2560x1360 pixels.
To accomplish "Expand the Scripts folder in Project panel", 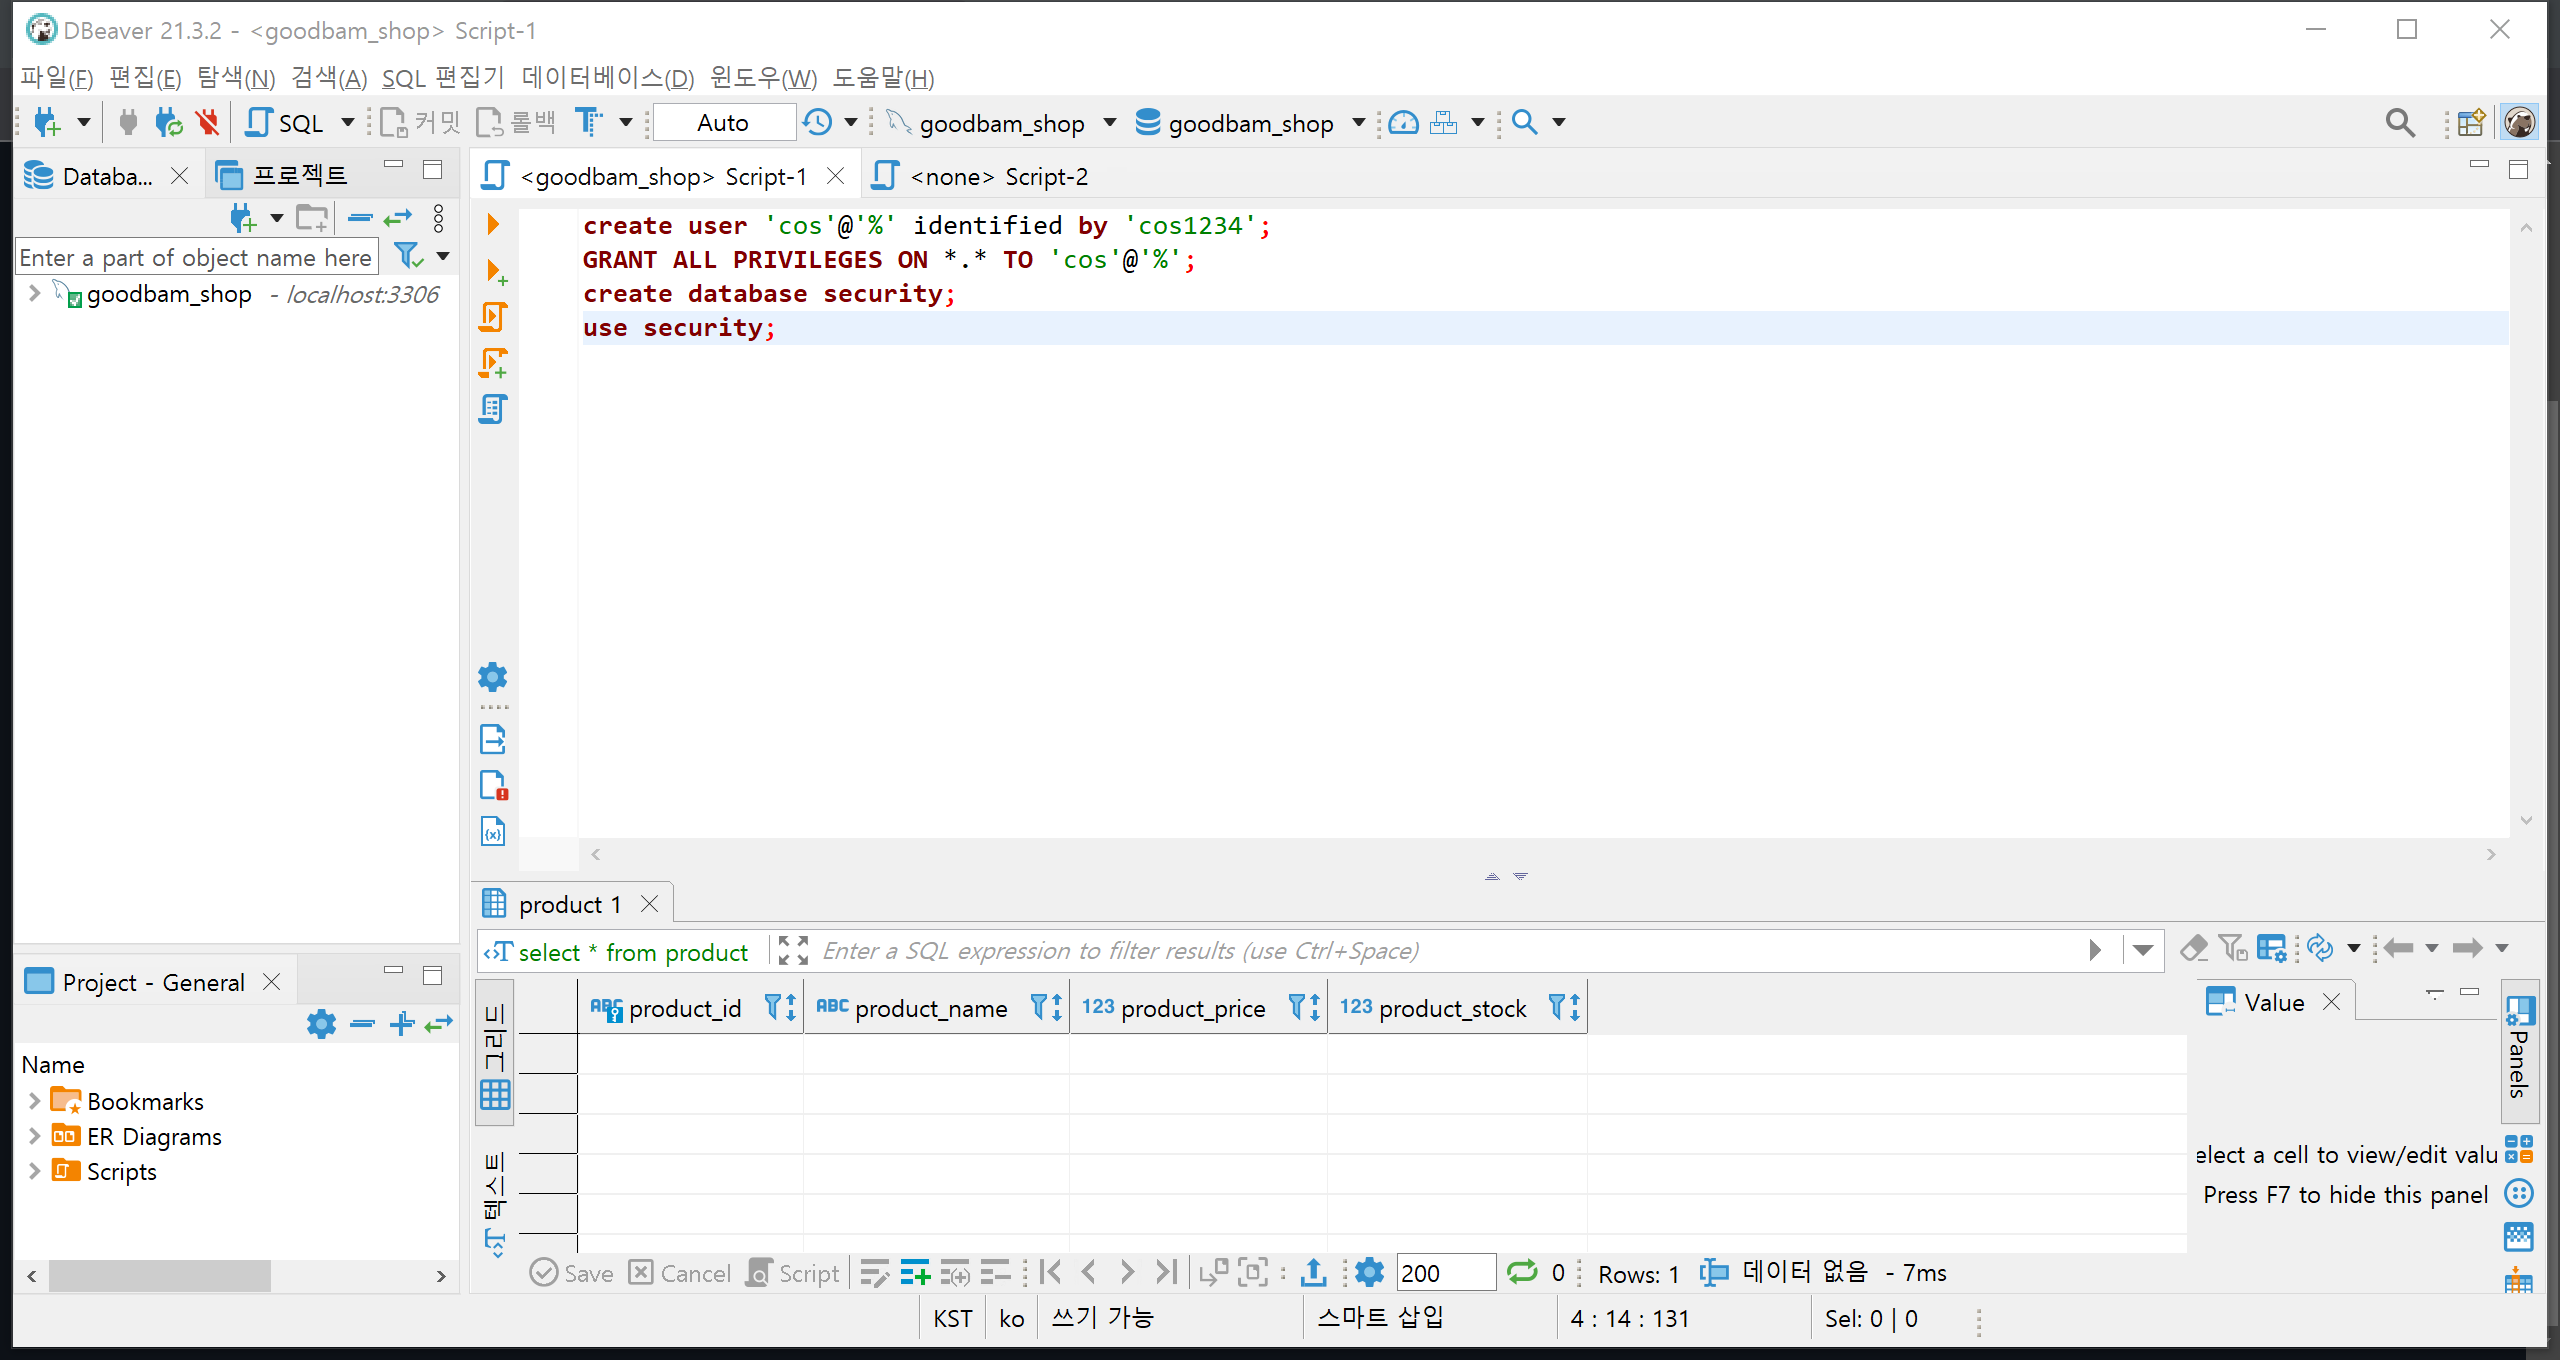I will 34,1171.
